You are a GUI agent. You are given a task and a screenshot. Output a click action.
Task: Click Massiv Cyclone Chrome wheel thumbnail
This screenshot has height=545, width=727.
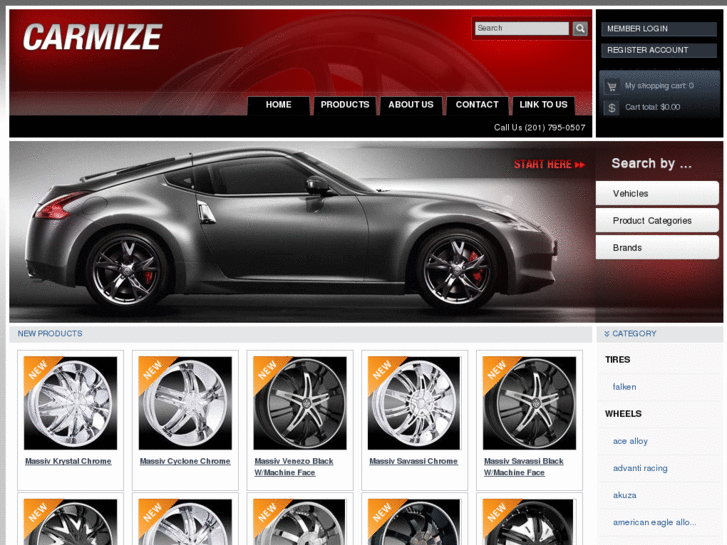[x=185, y=403]
